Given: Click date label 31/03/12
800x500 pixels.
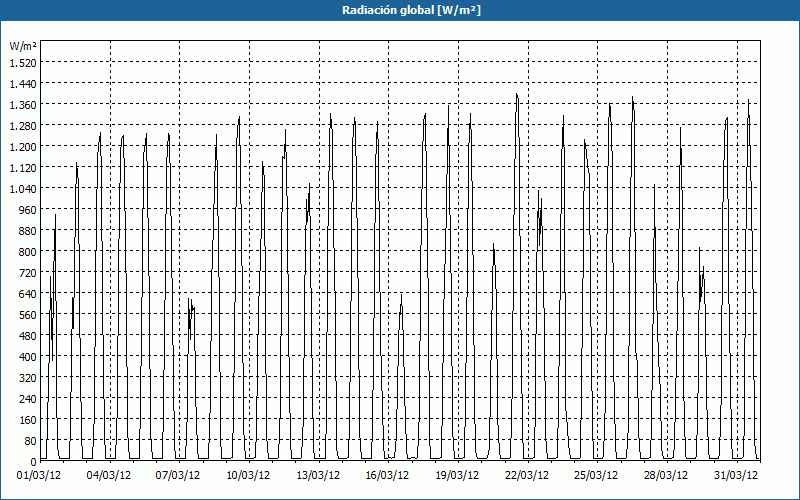Looking at the screenshot, I should click(736, 476).
